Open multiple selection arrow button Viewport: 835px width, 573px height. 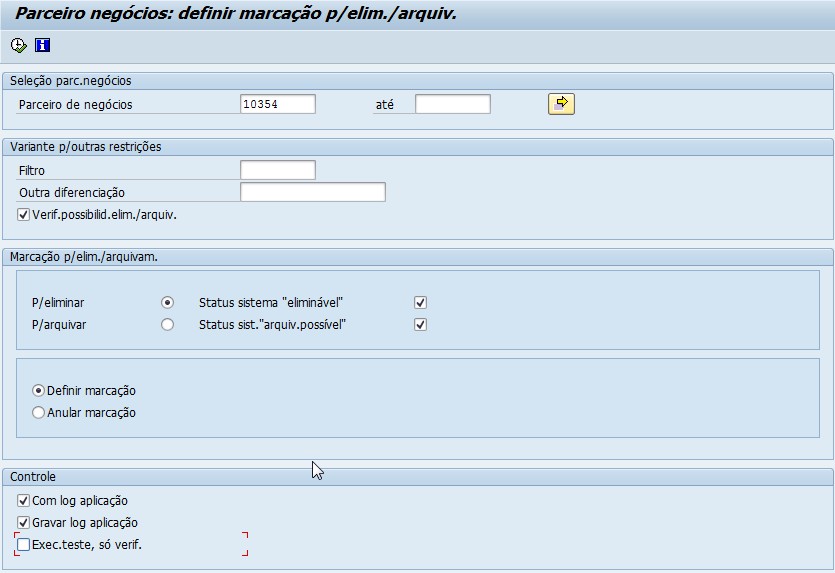click(561, 104)
